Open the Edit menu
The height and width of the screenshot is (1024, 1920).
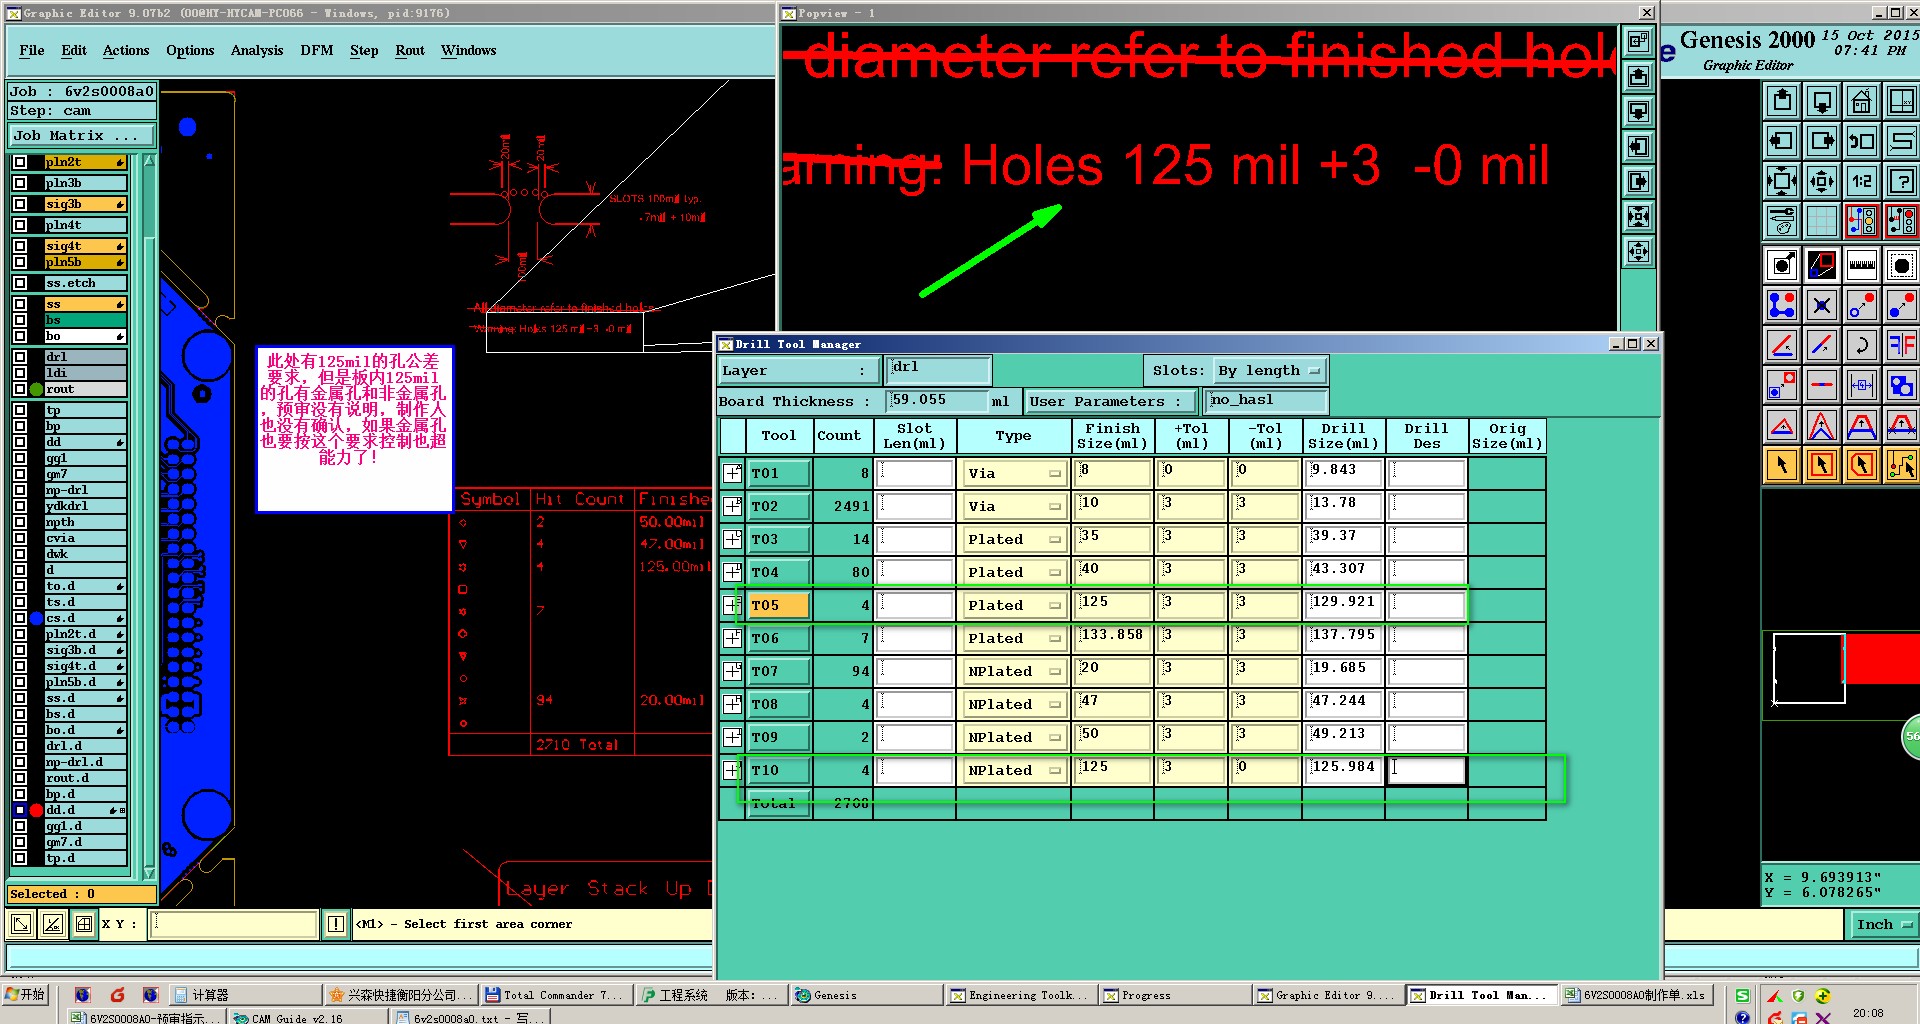pyautogui.click(x=74, y=50)
